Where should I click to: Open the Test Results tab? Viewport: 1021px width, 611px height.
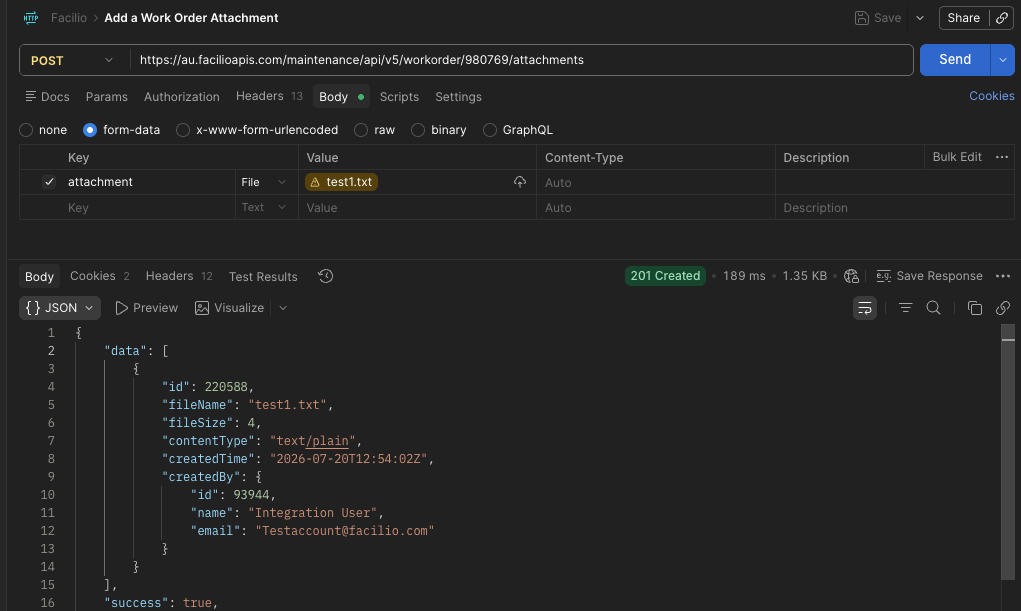[x=263, y=277]
